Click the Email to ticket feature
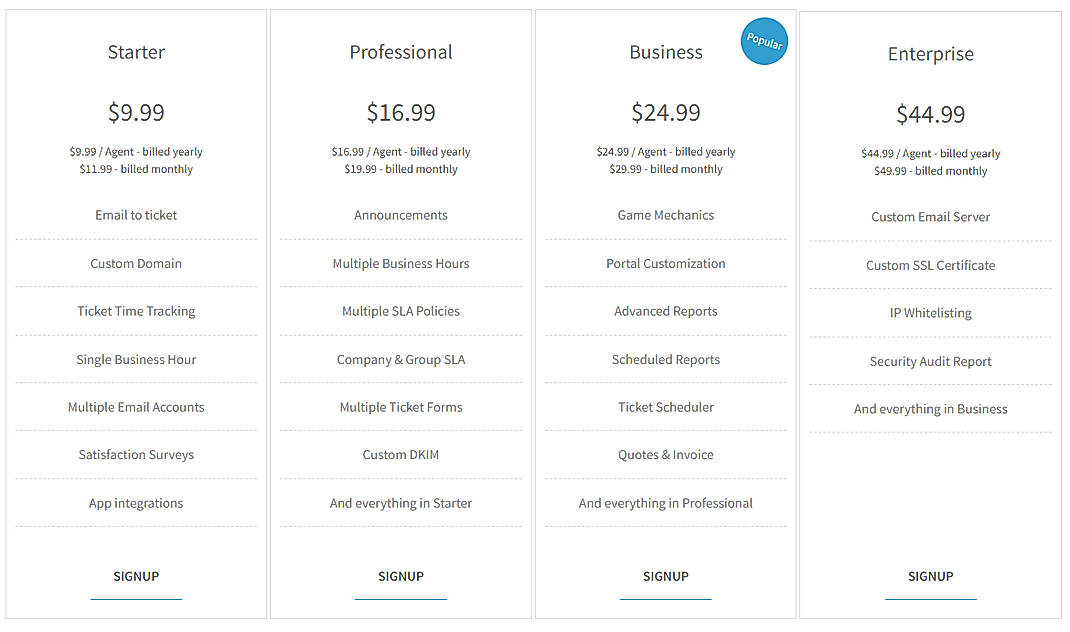The height and width of the screenshot is (632, 1070). tap(136, 214)
